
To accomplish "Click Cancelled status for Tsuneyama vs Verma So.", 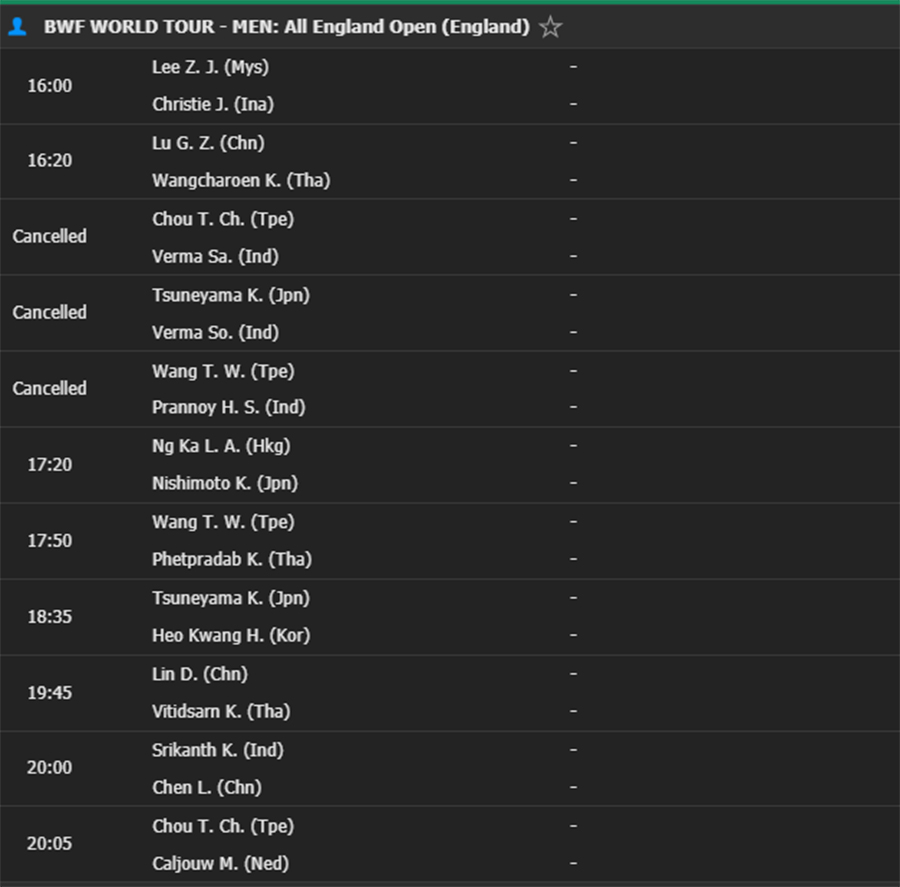I will coord(49,312).
